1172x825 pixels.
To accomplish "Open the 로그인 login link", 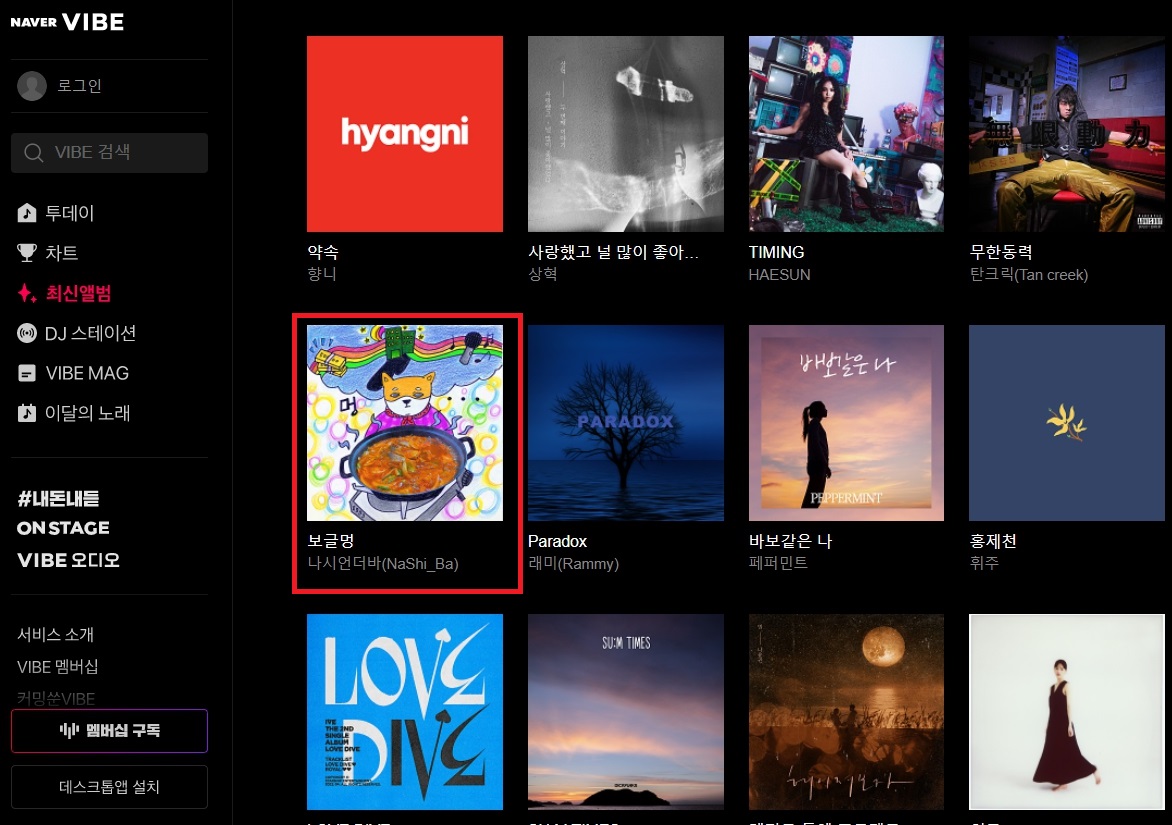I will [79, 86].
